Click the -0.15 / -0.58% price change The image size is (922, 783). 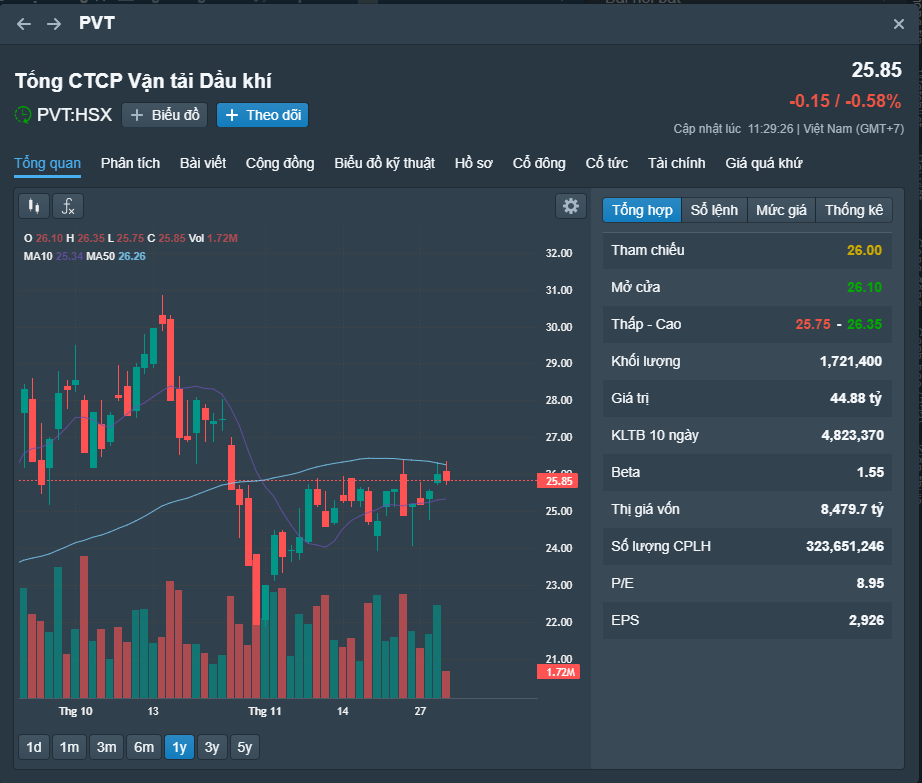click(845, 101)
